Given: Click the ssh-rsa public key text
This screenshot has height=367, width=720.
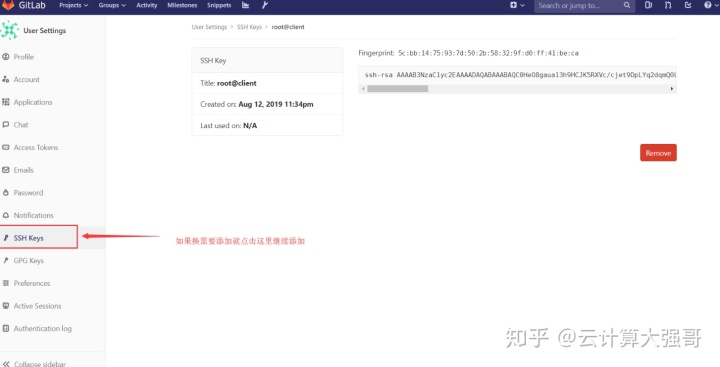Looking at the screenshot, I should pyautogui.click(x=521, y=75).
